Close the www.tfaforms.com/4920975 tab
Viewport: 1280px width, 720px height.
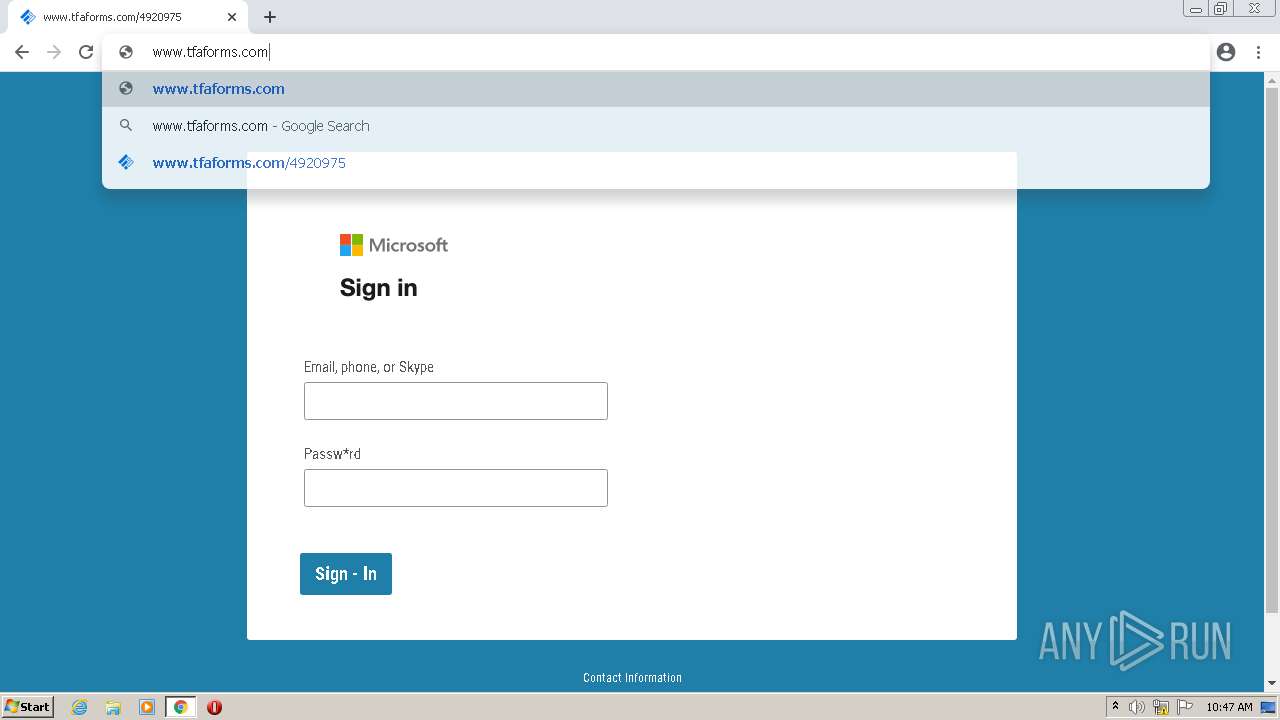click(232, 17)
